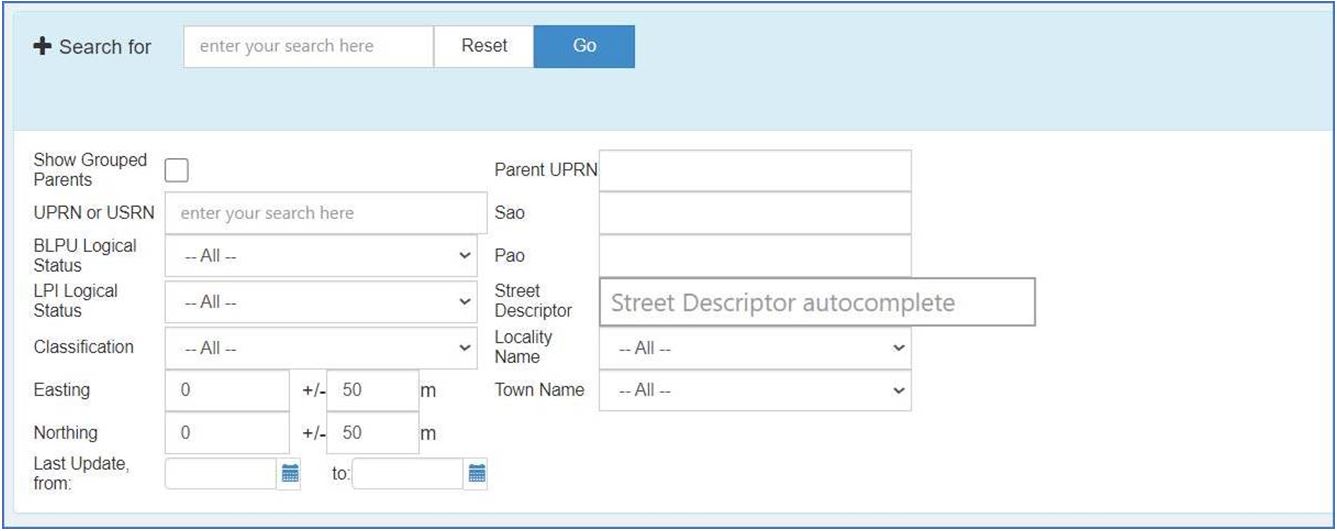The height and width of the screenshot is (531, 1337).
Task: Open the LPI Logical Status dropdown
Action: tap(321, 301)
